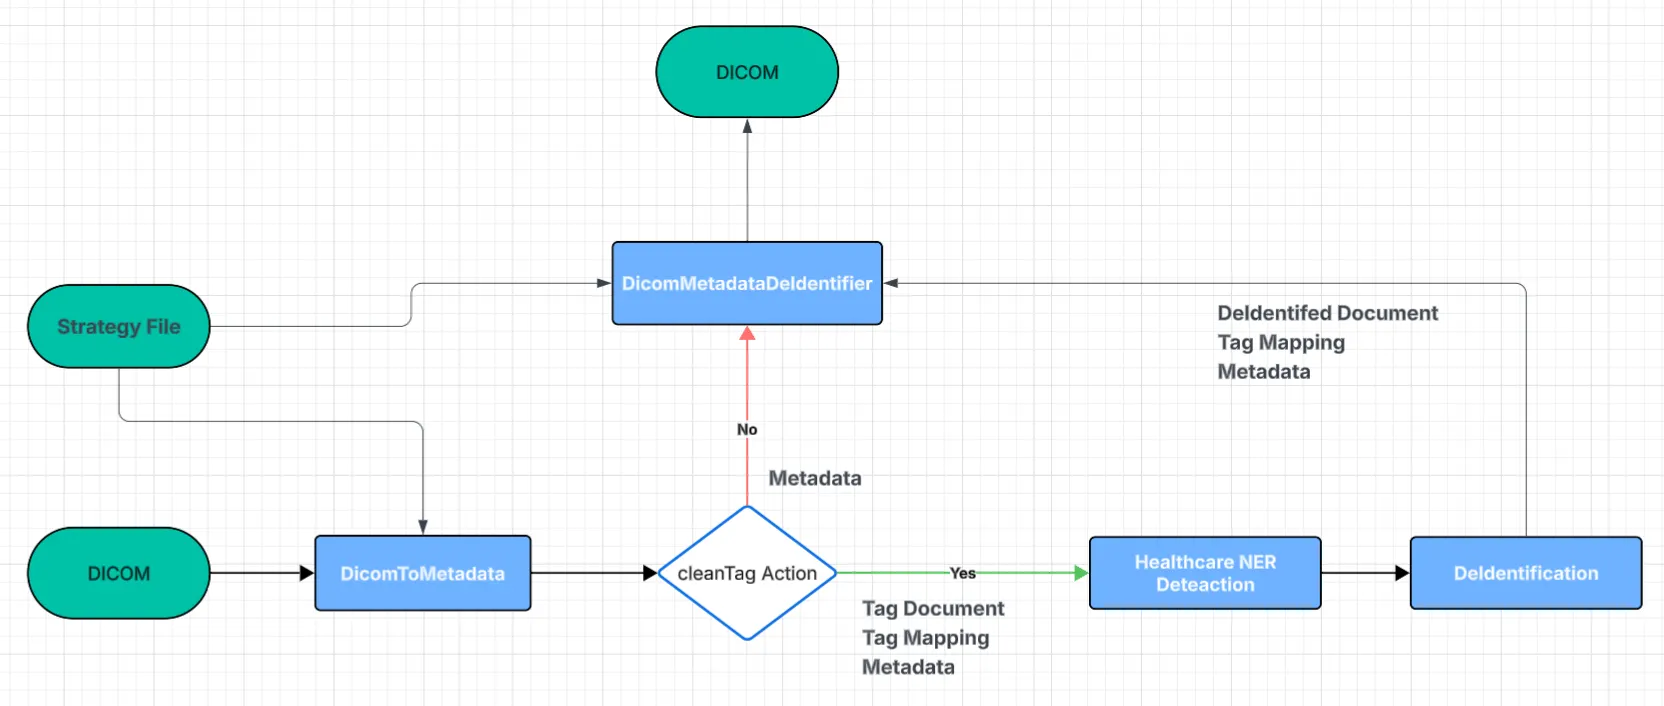Screen dimensions: 1664x706
Task: Select the arrowhead entering the cleanTag Action diamond
Action: click(x=650, y=573)
